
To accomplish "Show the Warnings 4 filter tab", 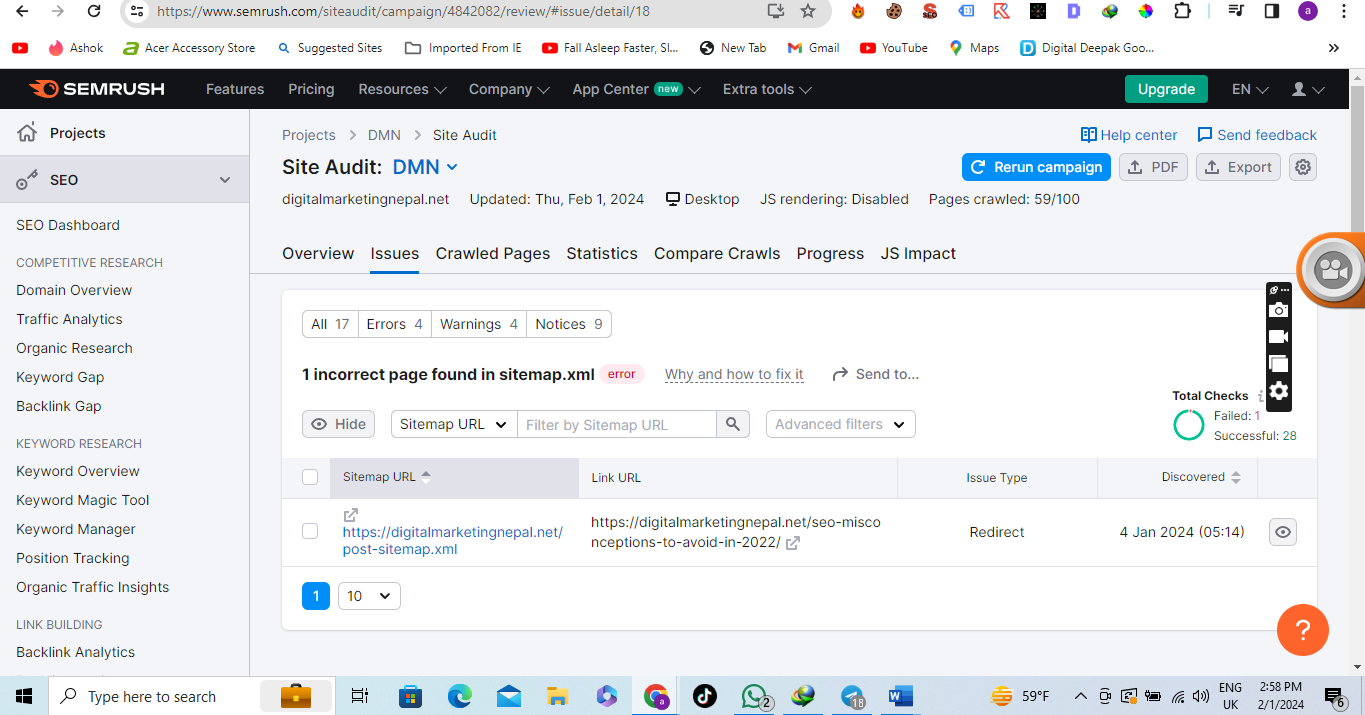I will click(x=479, y=324).
